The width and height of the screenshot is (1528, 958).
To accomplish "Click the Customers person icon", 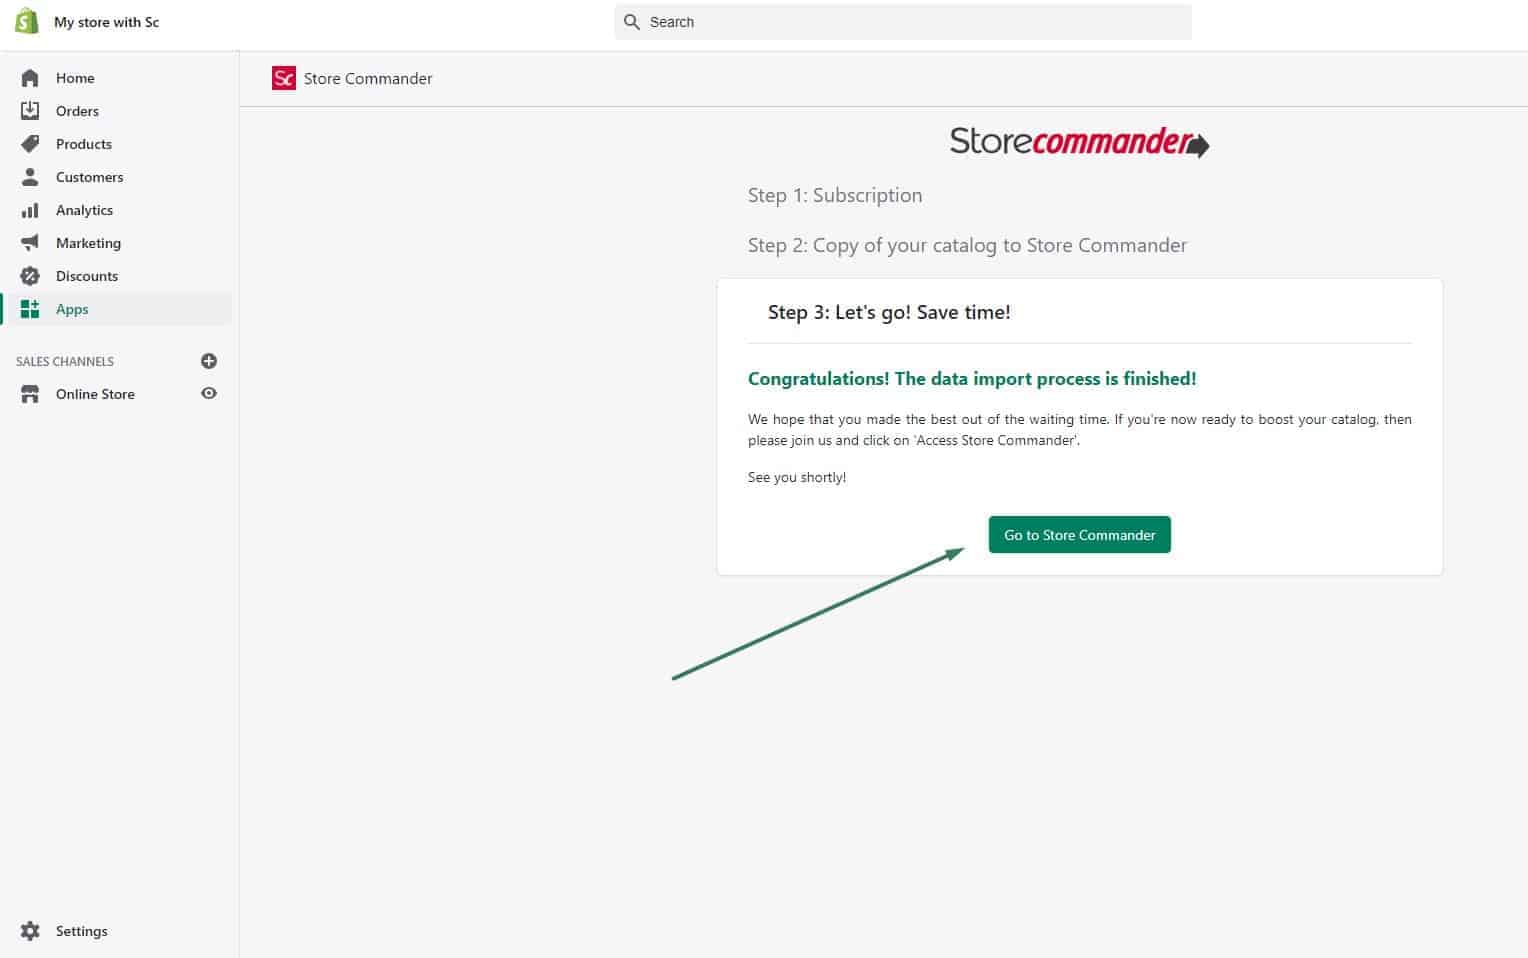I will click(30, 177).
